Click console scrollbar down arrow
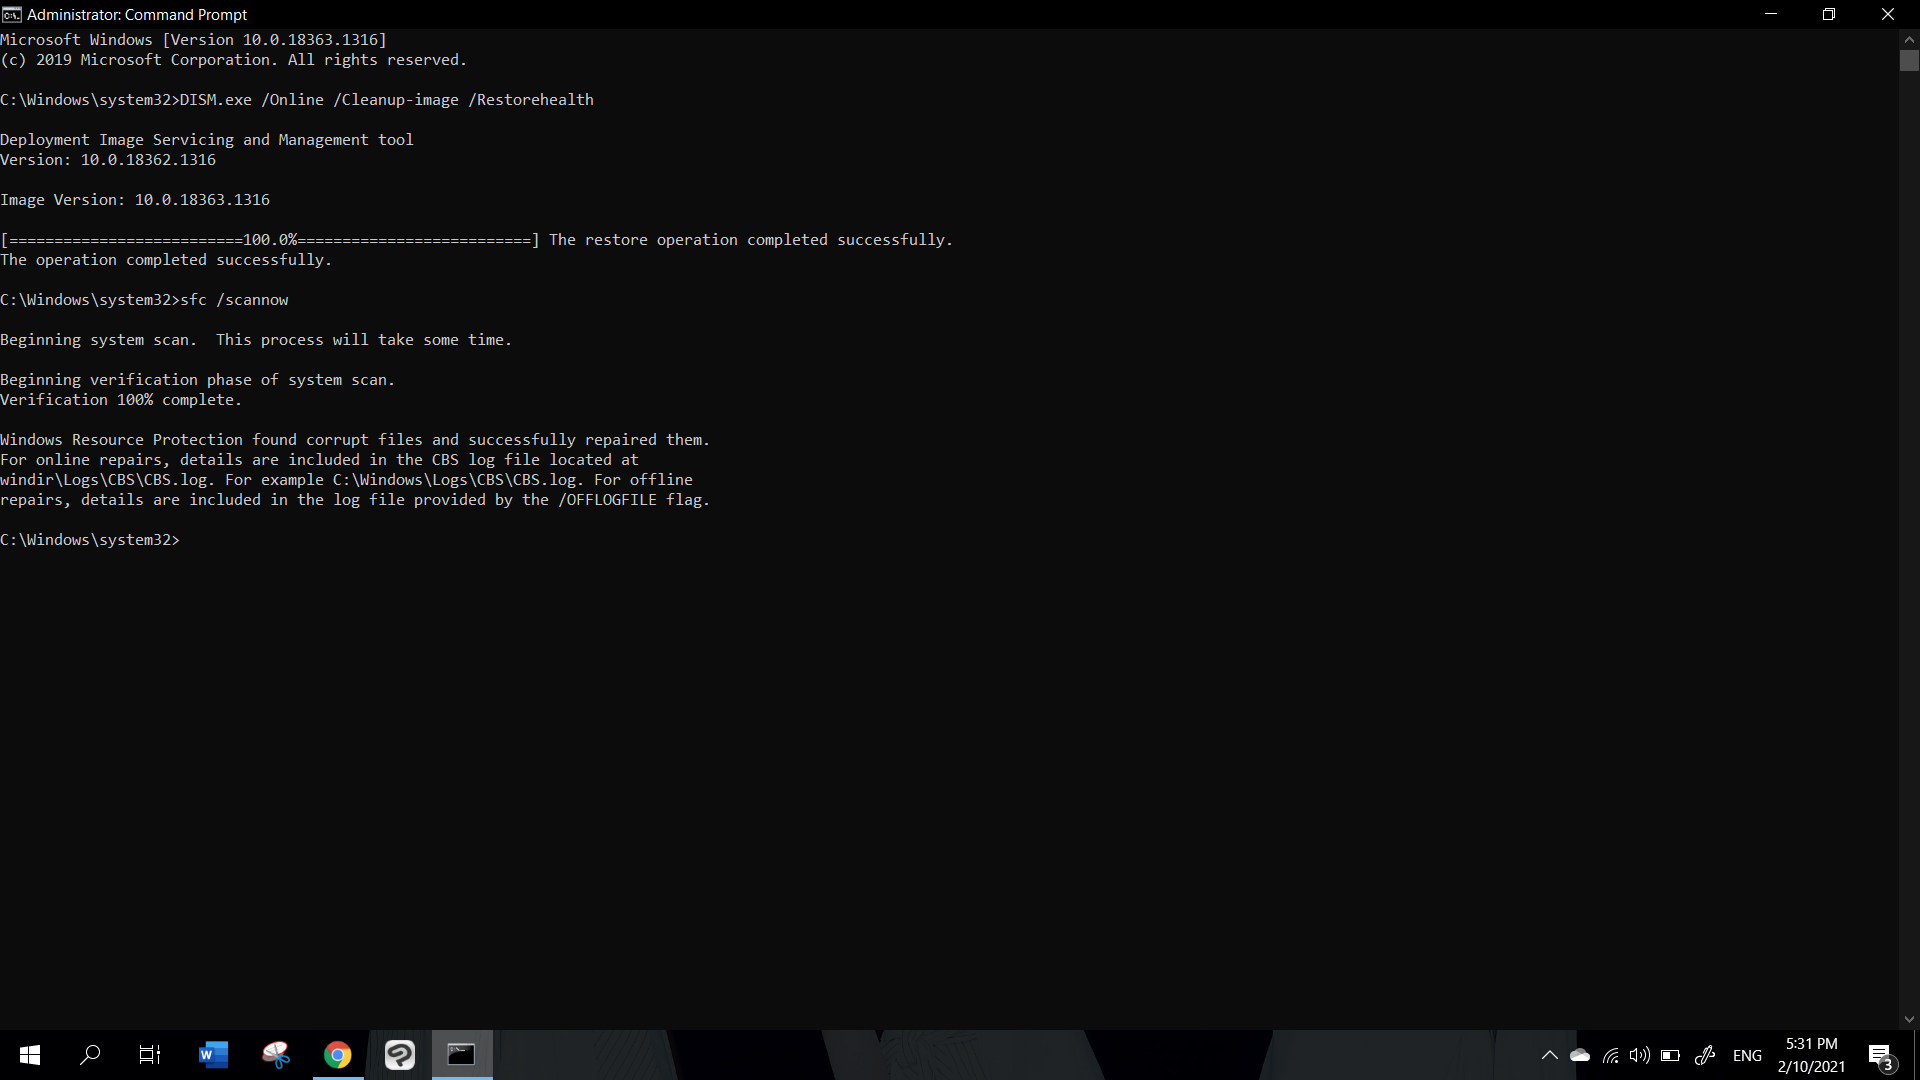The width and height of the screenshot is (1920, 1080). (x=1909, y=1020)
